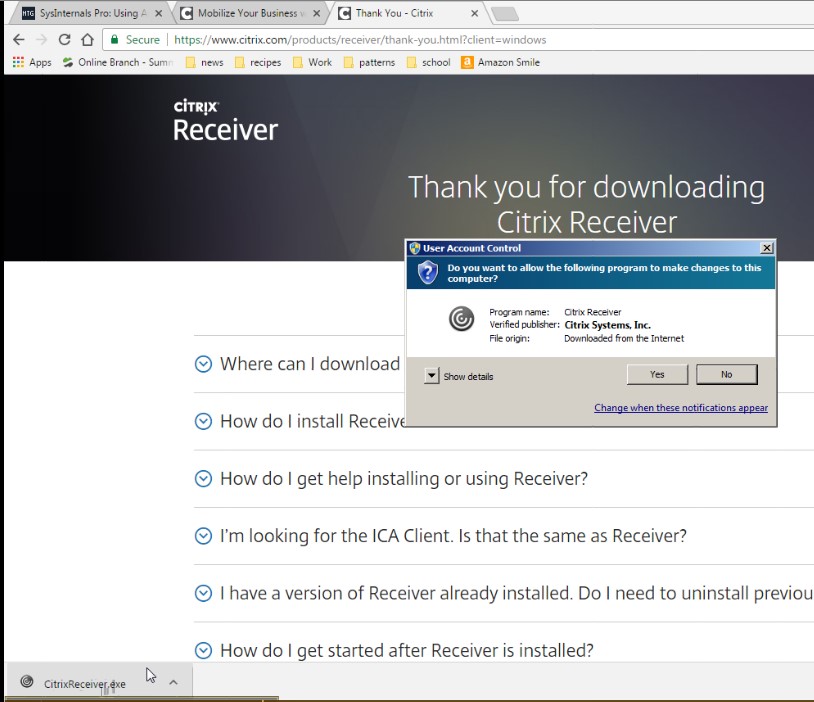Viewport: 814px width, 702px height.
Task: Click the Citrix Receiver program icon in UAC dialog
Action: click(x=462, y=318)
